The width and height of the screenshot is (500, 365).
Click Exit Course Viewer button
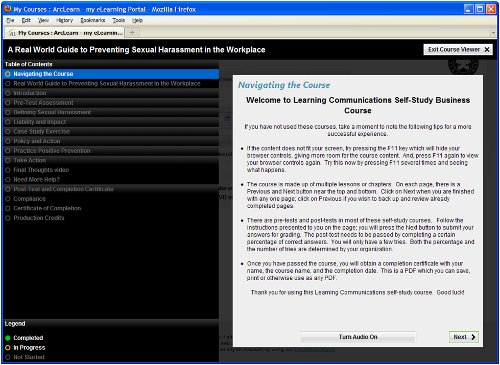pos(458,50)
